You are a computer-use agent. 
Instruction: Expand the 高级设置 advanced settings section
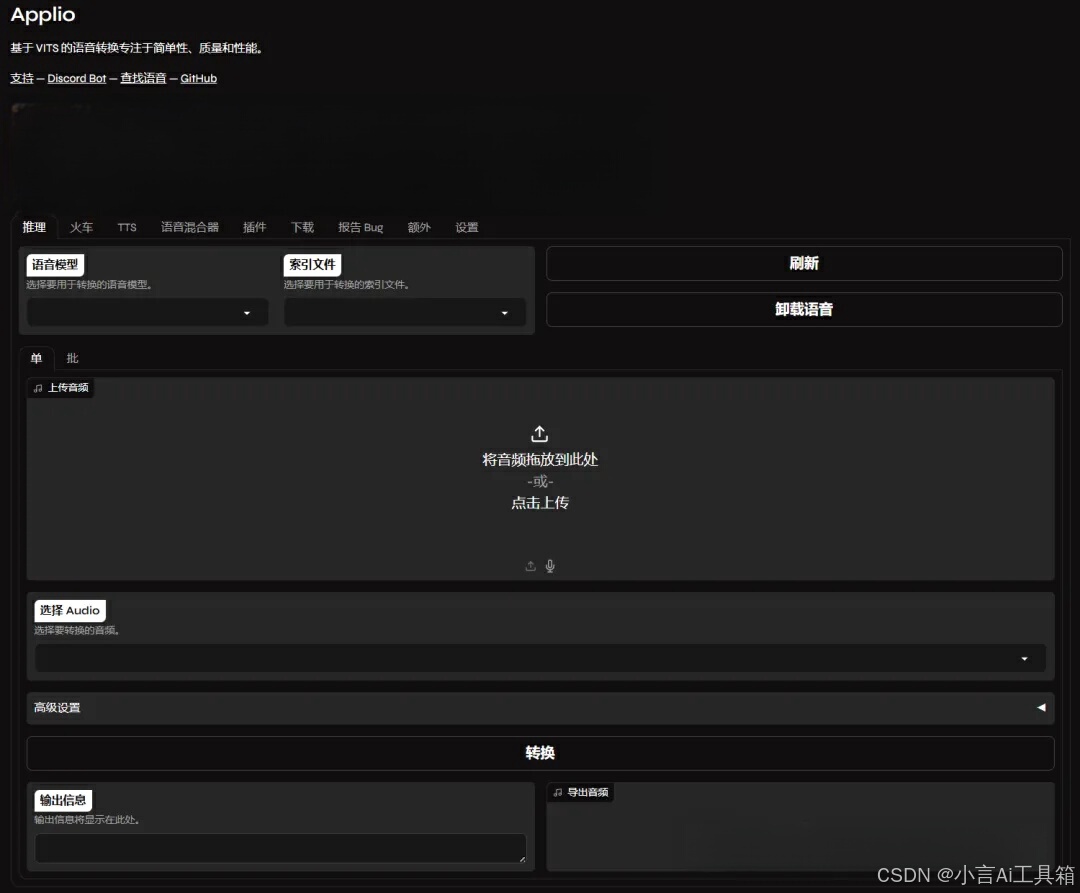point(540,708)
